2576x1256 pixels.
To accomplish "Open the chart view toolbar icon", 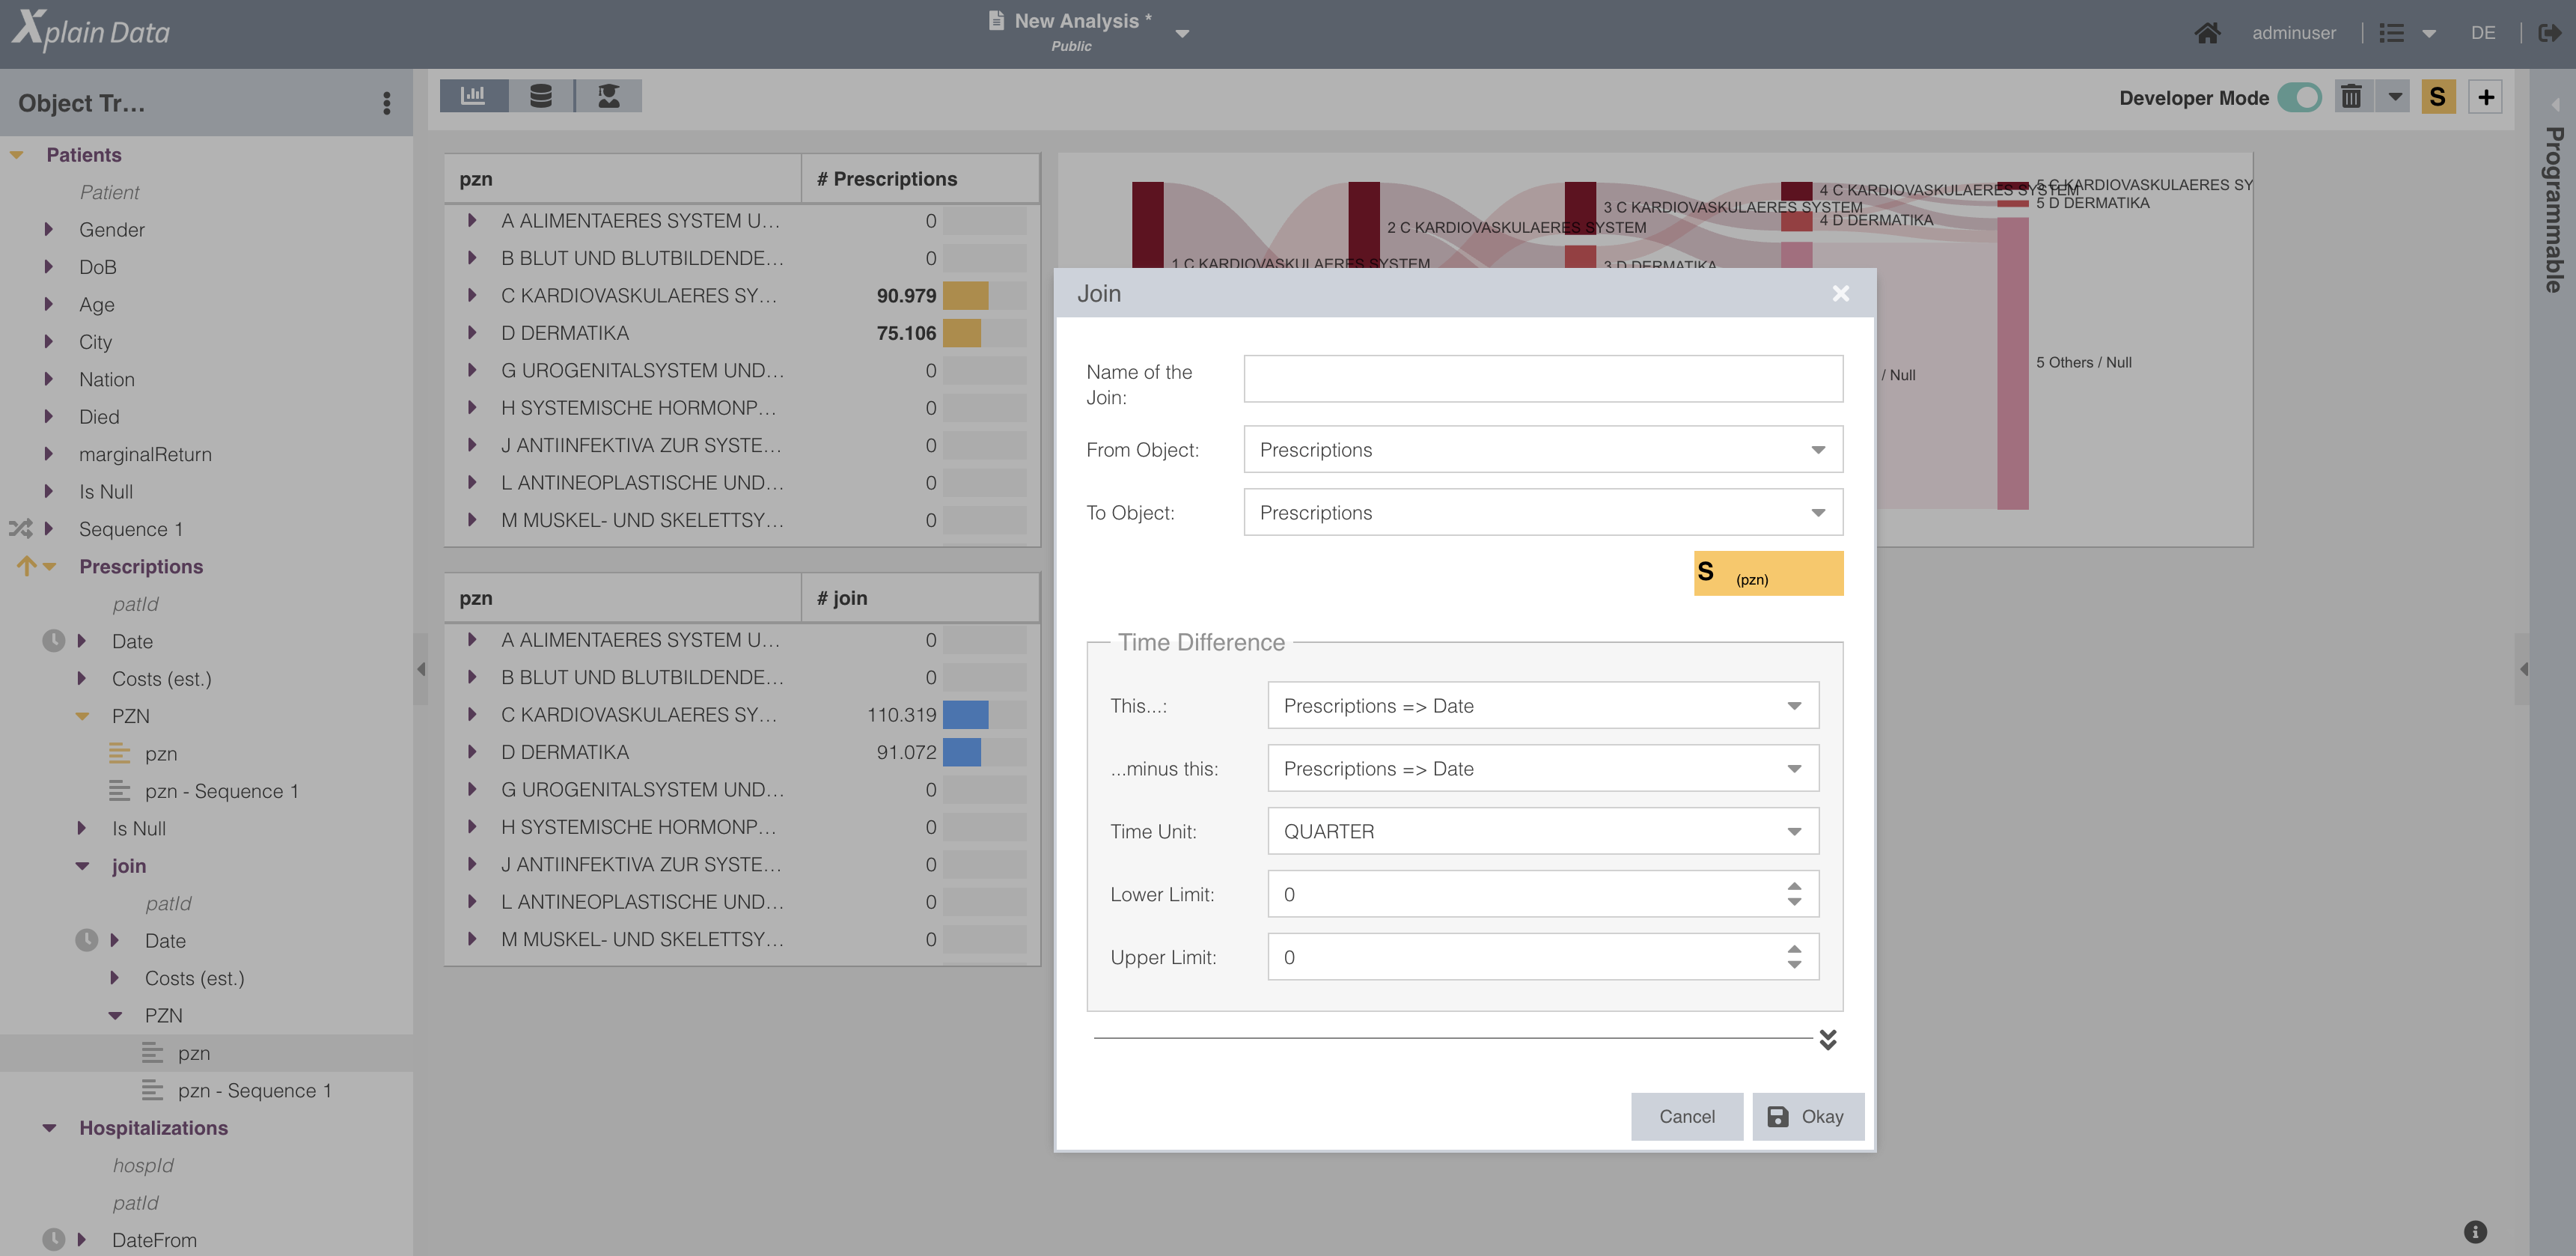I will click(473, 96).
